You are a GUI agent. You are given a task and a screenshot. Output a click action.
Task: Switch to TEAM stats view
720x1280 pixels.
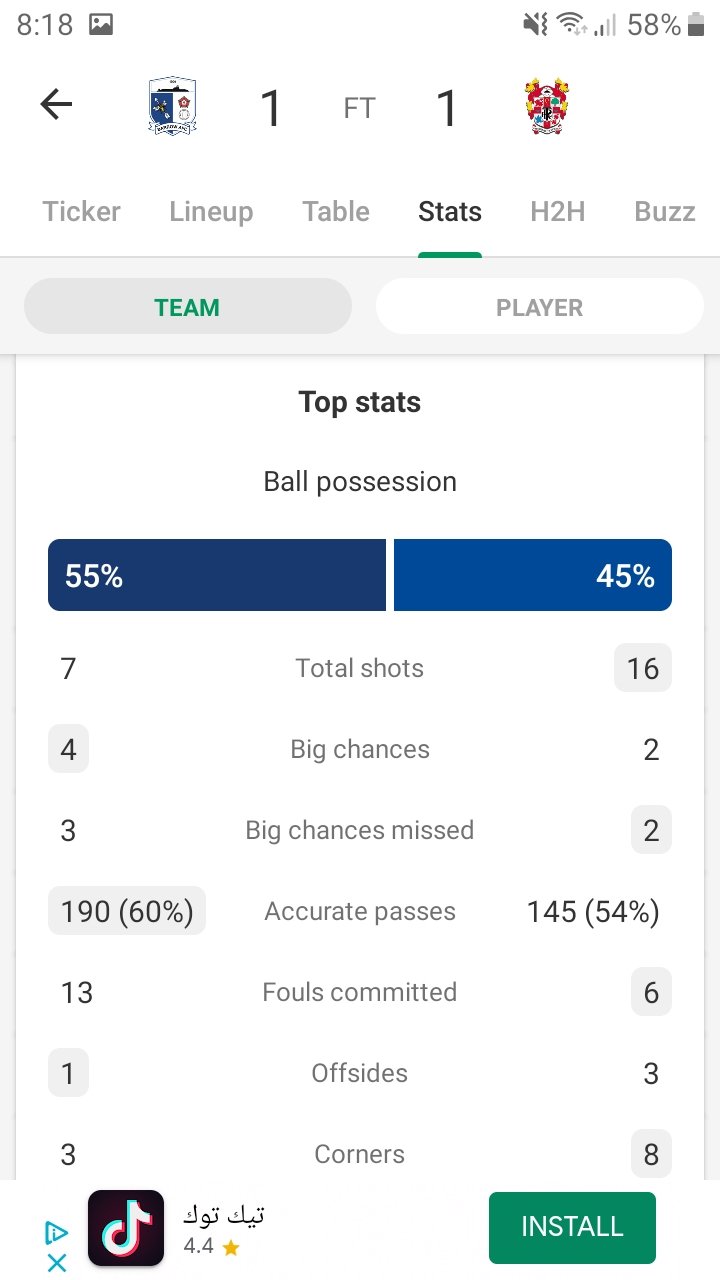[188, 306]
